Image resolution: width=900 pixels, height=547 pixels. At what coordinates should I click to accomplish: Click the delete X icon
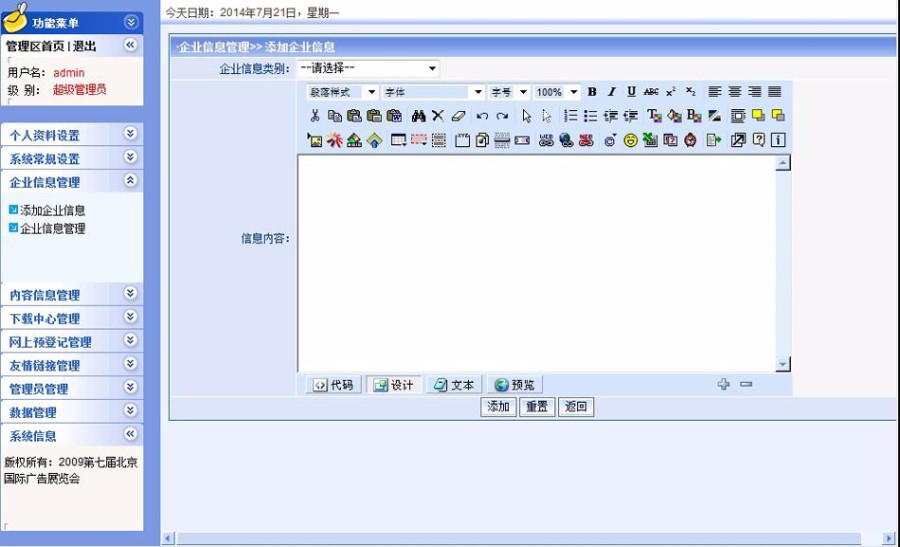(x=438, y=116)
